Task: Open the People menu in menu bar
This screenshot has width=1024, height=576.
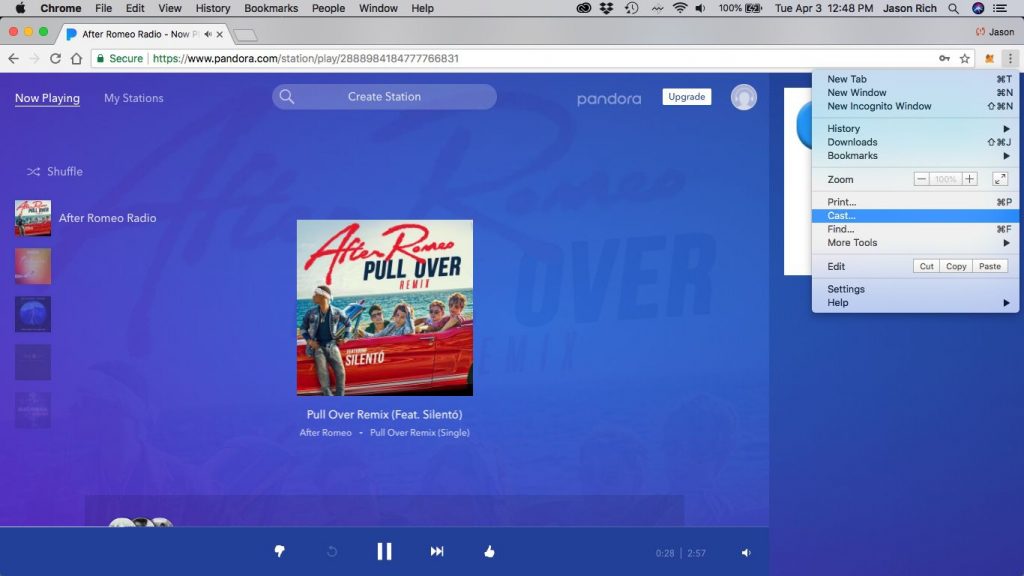Action: [x=328, y=8]
